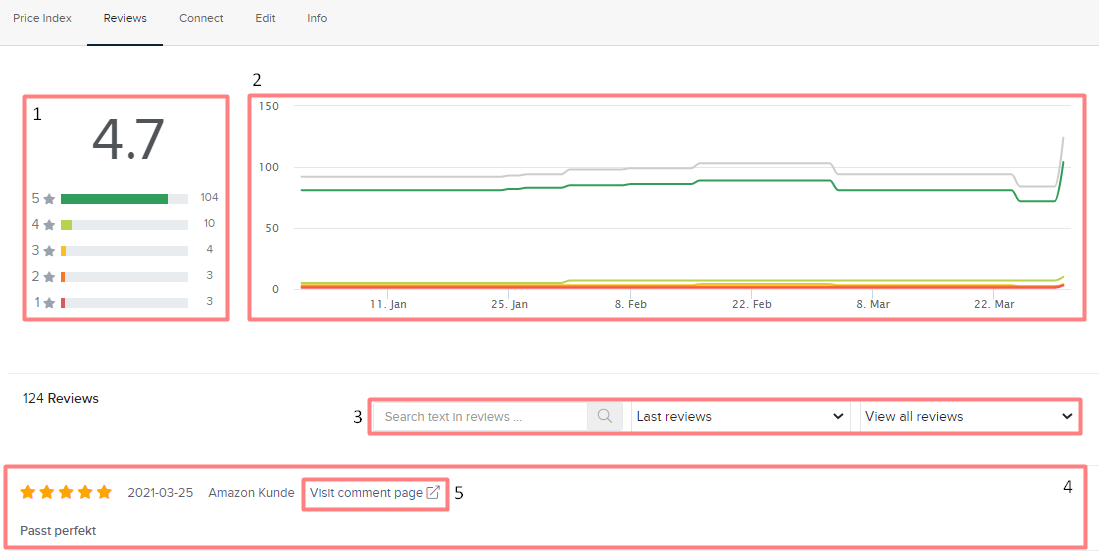Image resolution: width=1099 pixels, height=552 pixels.
Task: Switch to the Price Index tab
Action: (x=42, y=18)
